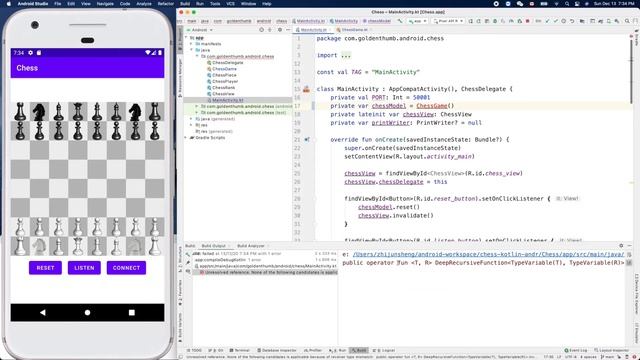
Task: Tap the emulator back navigation triangle
Action: (43, 312)
